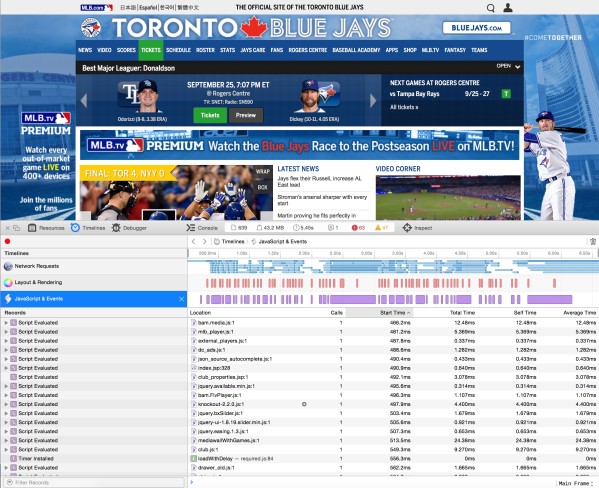Expand the OPEN chevron on news ticker
599x488 pixels.
[518, 67]
